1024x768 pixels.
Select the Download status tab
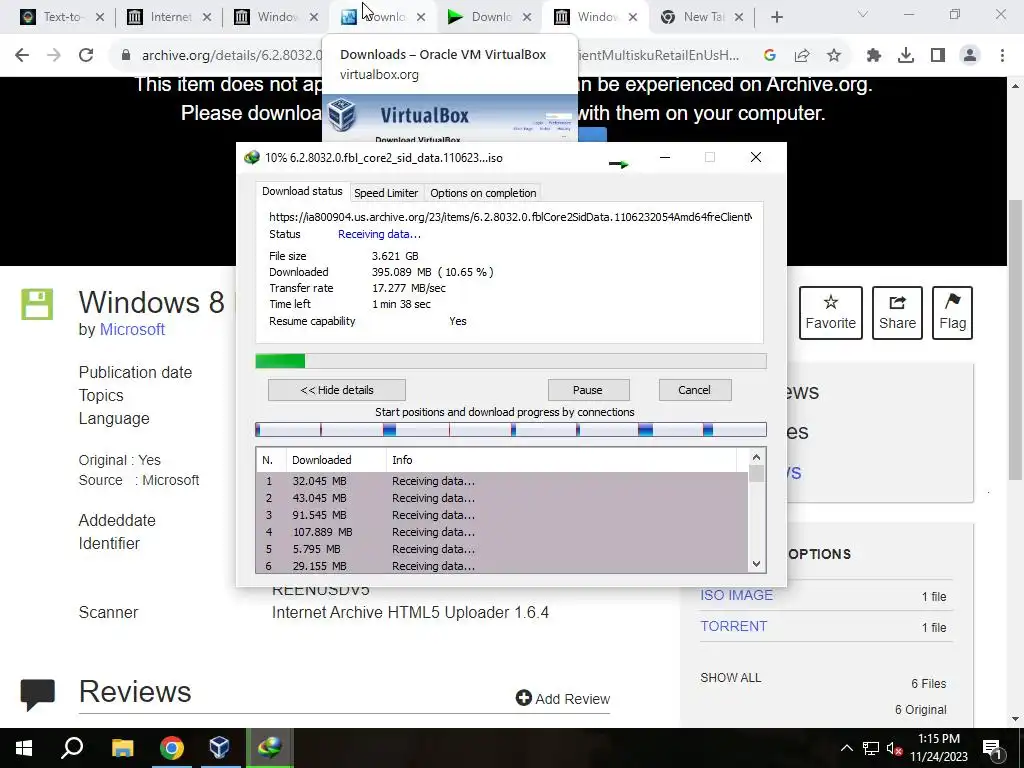(302, 191)
